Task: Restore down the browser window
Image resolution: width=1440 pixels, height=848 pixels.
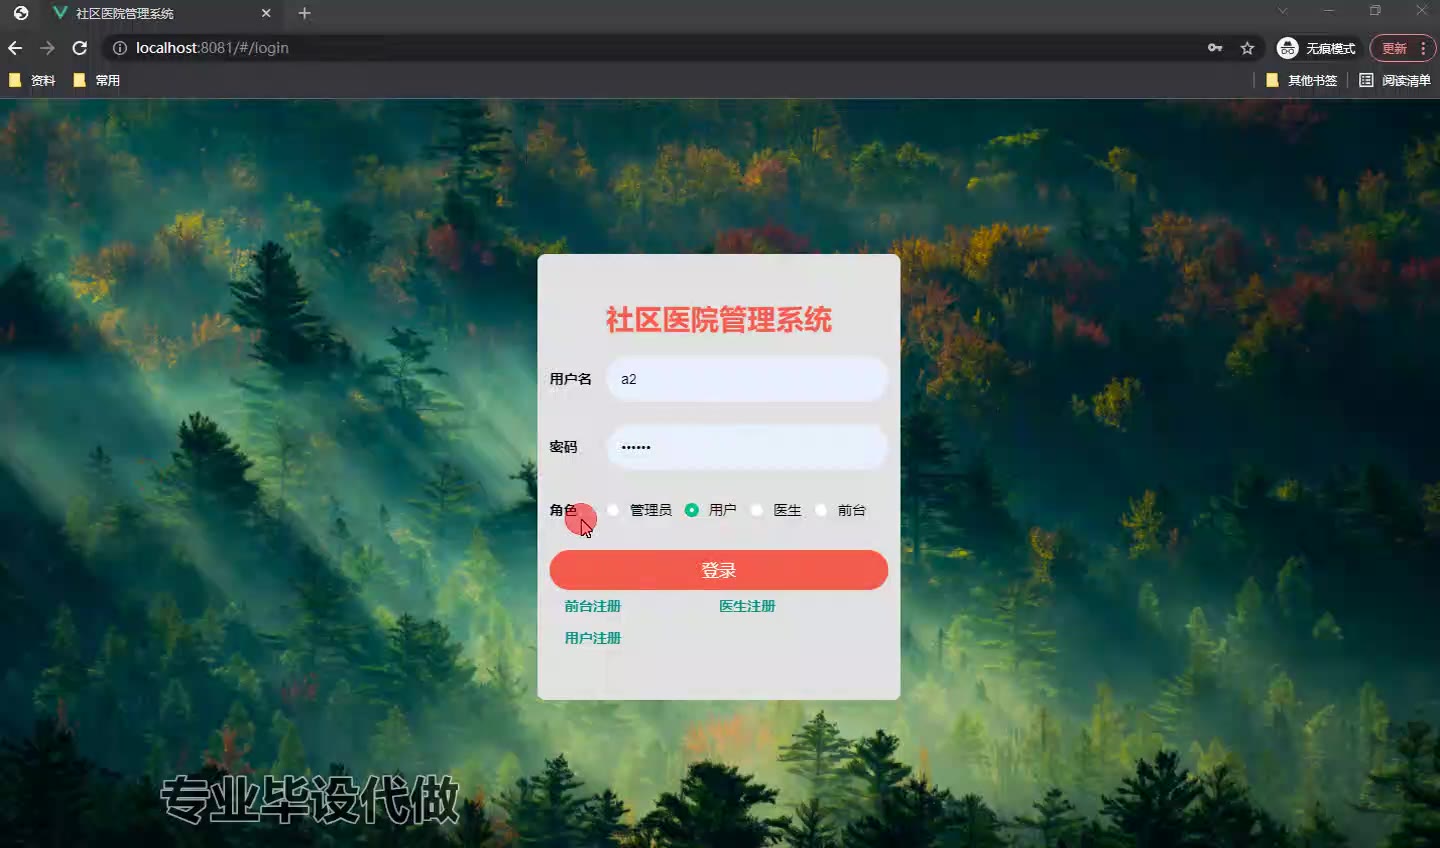Action: [1375, 11]
